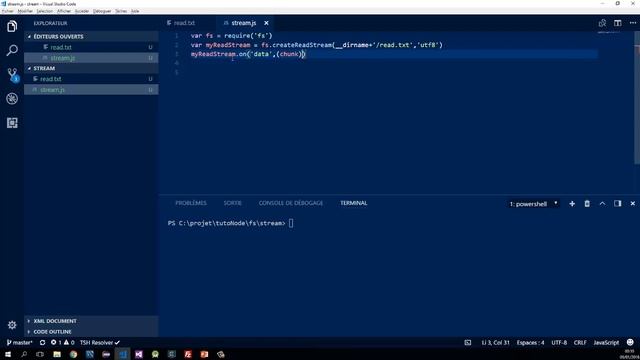Change indentation via Espaces : 4
The image size is (640, 360).
click(x=530, y=342)
